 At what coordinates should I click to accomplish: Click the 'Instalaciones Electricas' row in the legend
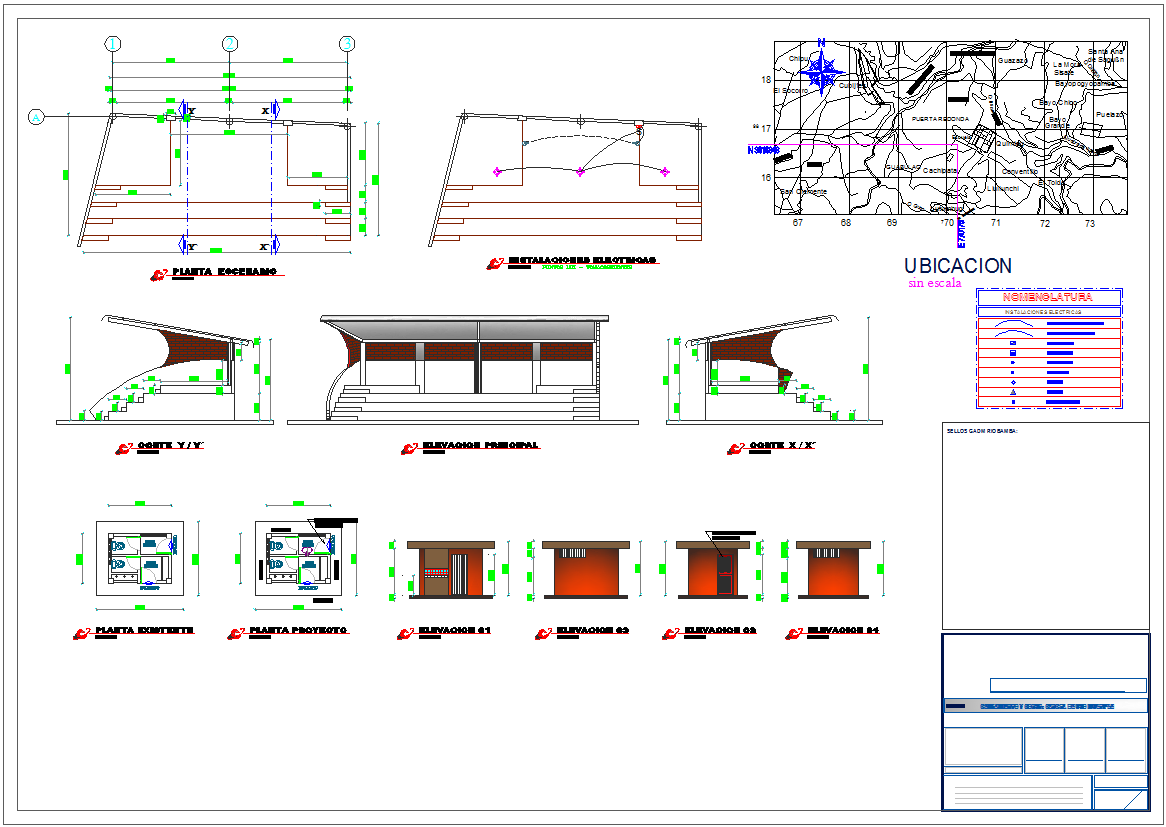(x=1048, y=312)
